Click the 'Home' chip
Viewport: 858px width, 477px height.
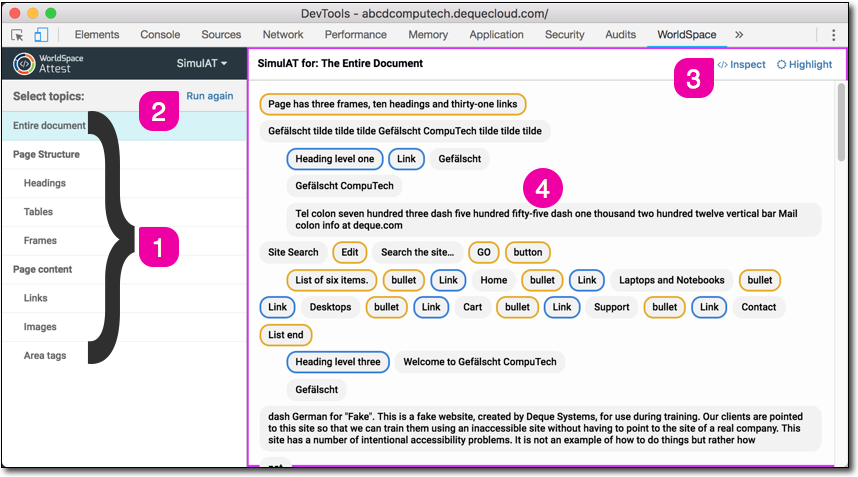click(494, 280)
